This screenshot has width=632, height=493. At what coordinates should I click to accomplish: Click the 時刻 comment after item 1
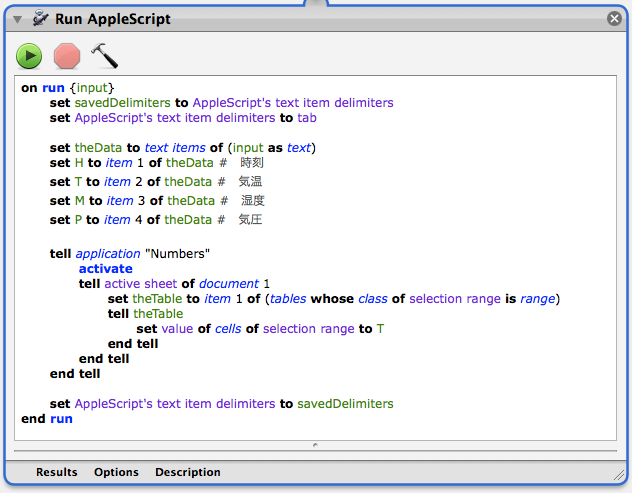(252, 163)
